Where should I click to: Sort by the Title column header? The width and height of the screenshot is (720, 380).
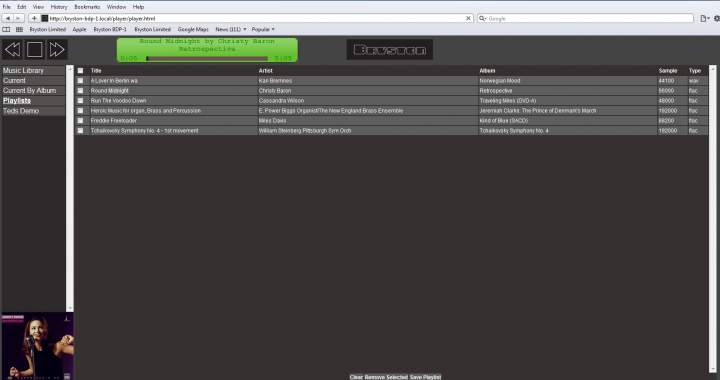point(96,71)
